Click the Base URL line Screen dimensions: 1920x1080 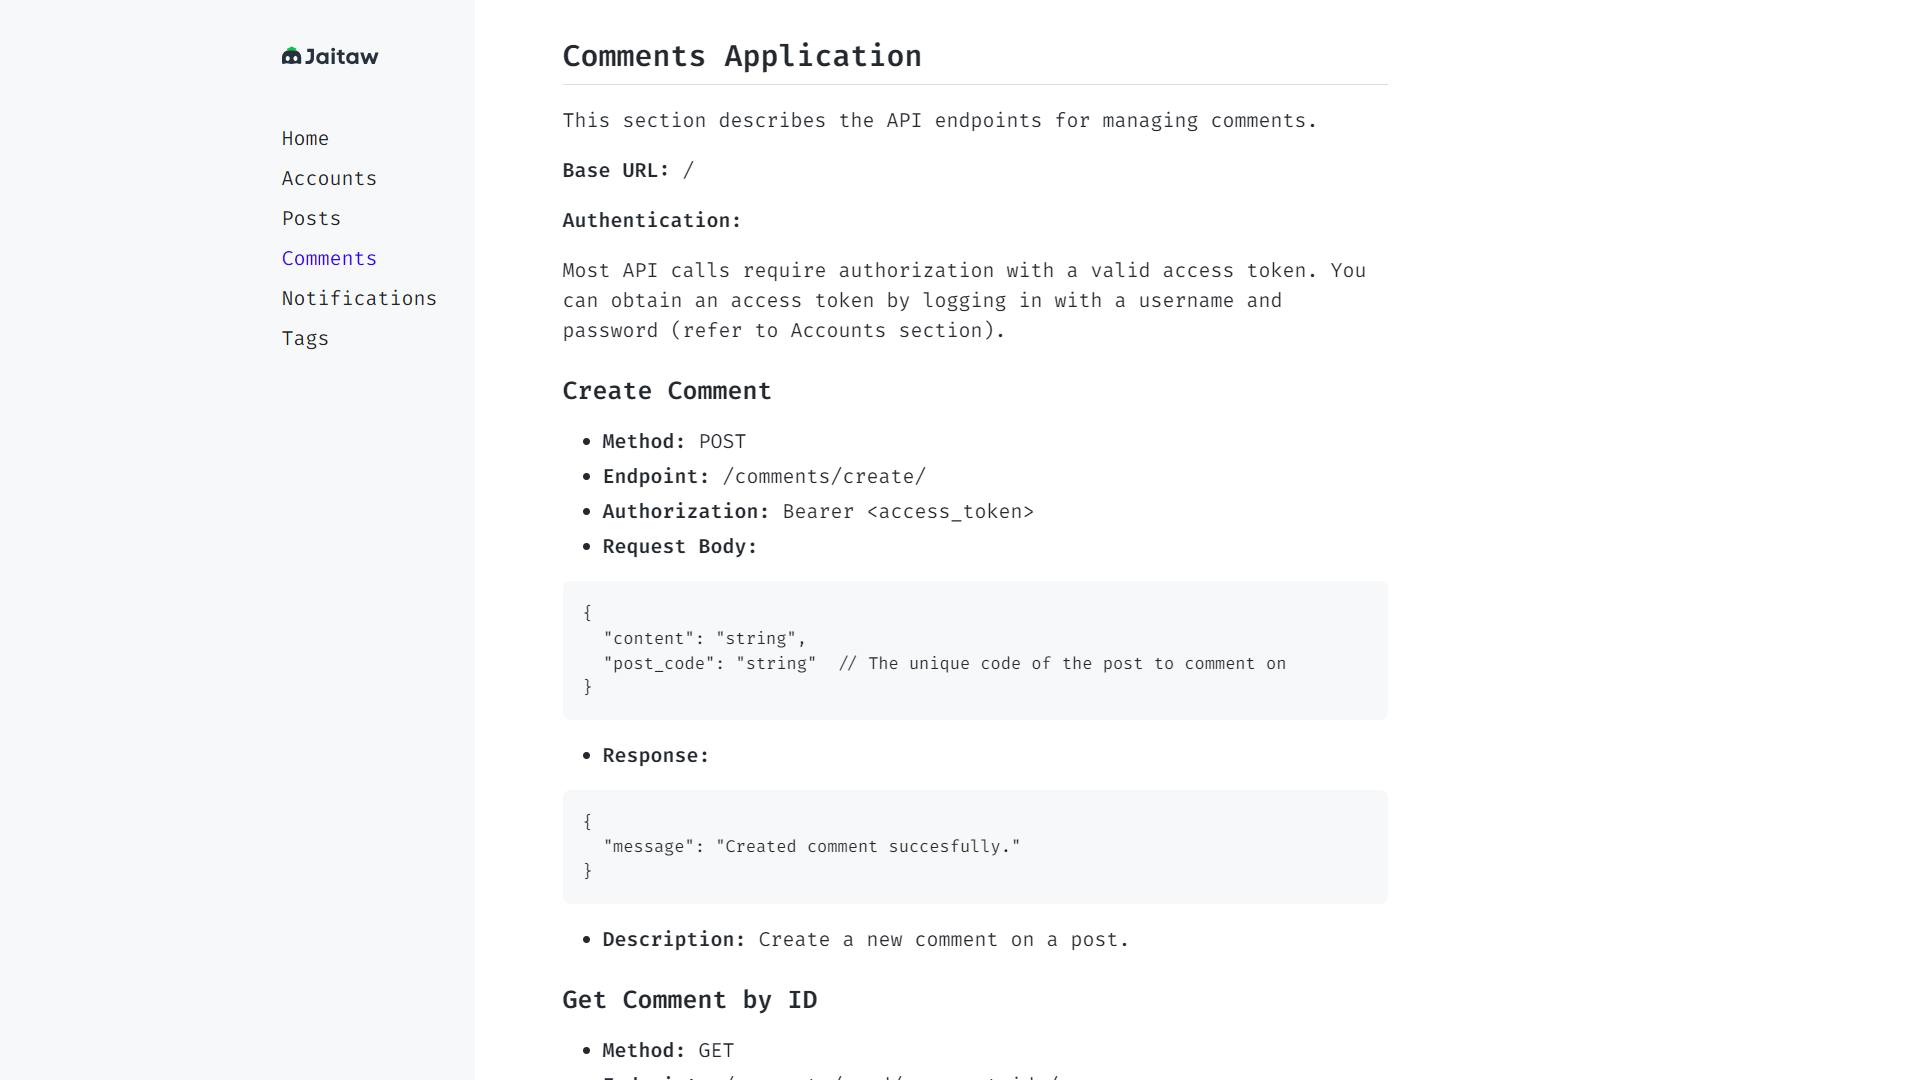click(x=627, y=170)
